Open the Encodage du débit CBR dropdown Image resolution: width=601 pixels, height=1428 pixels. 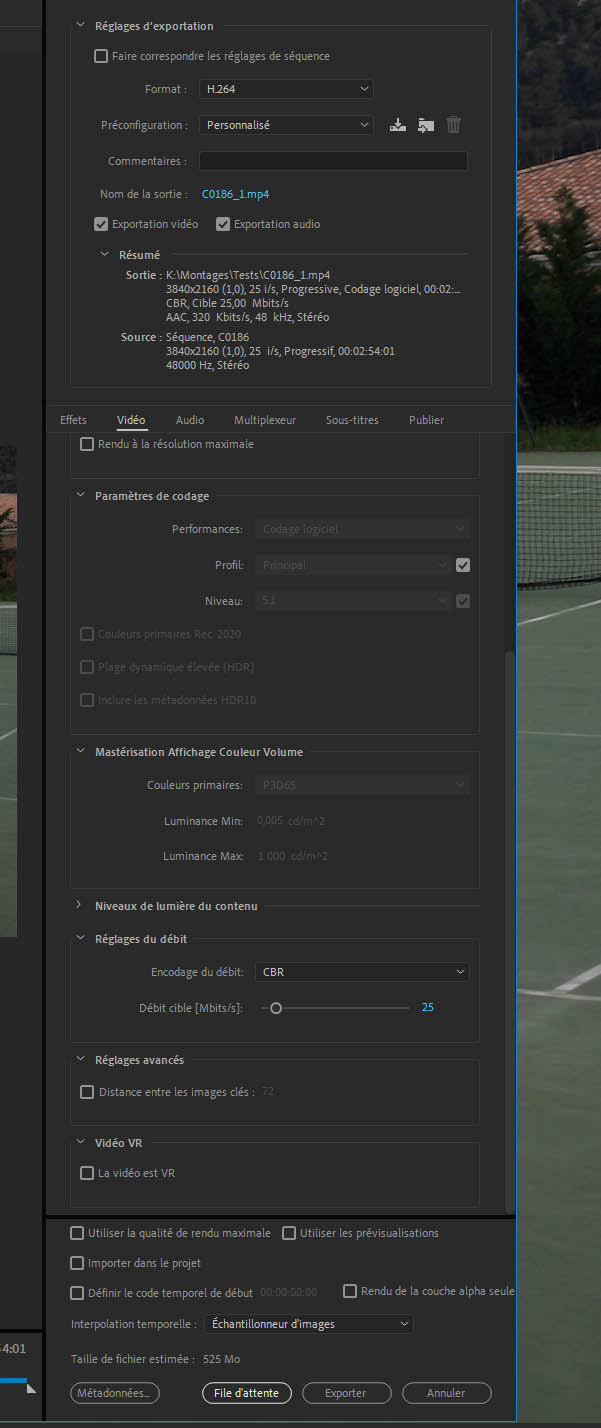(x=362, y=972)
